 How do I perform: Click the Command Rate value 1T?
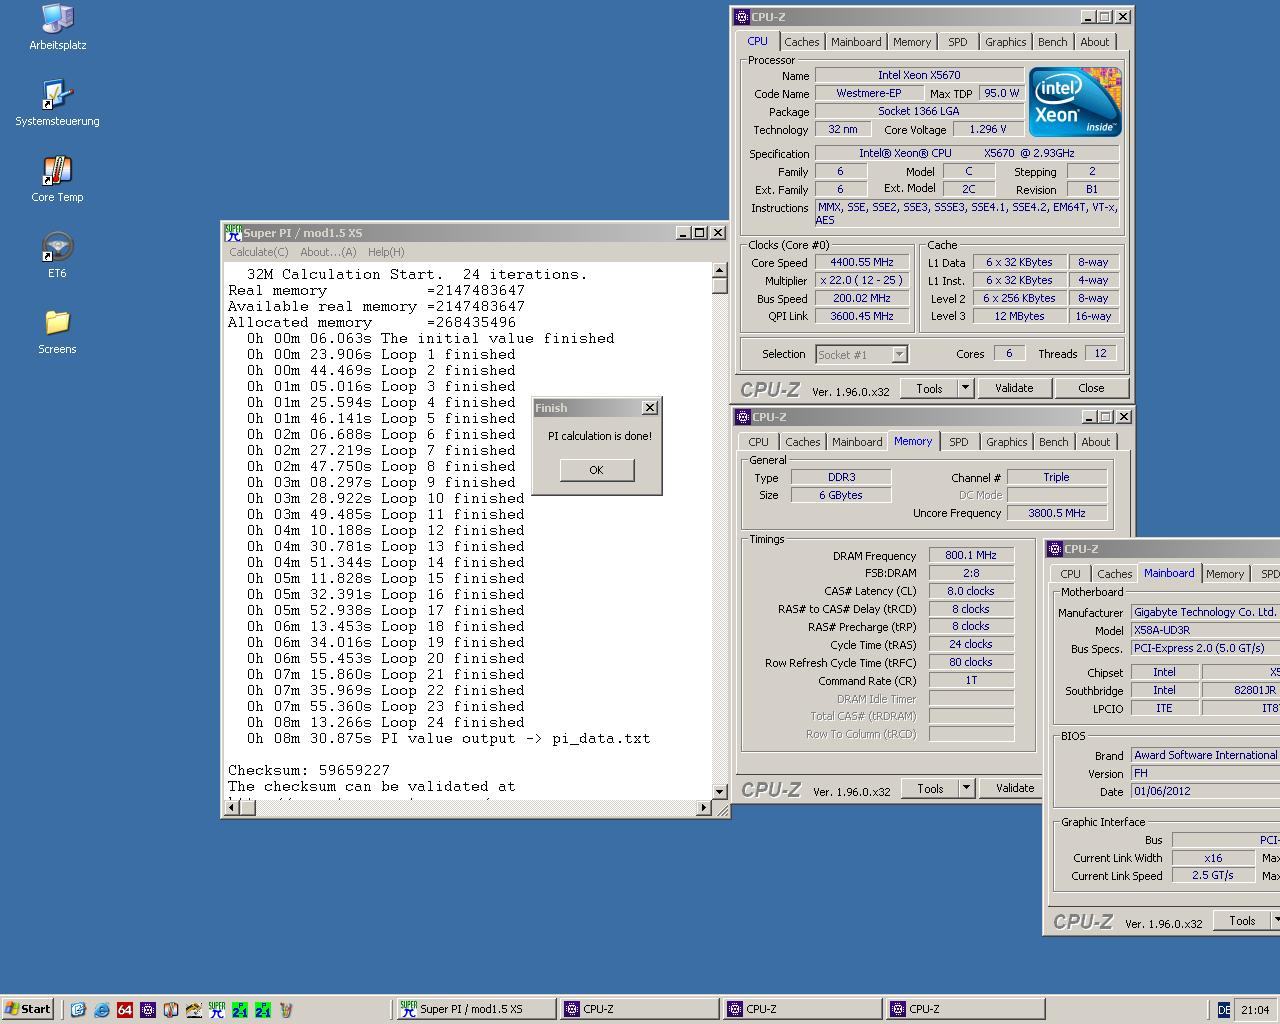[971, 680]
